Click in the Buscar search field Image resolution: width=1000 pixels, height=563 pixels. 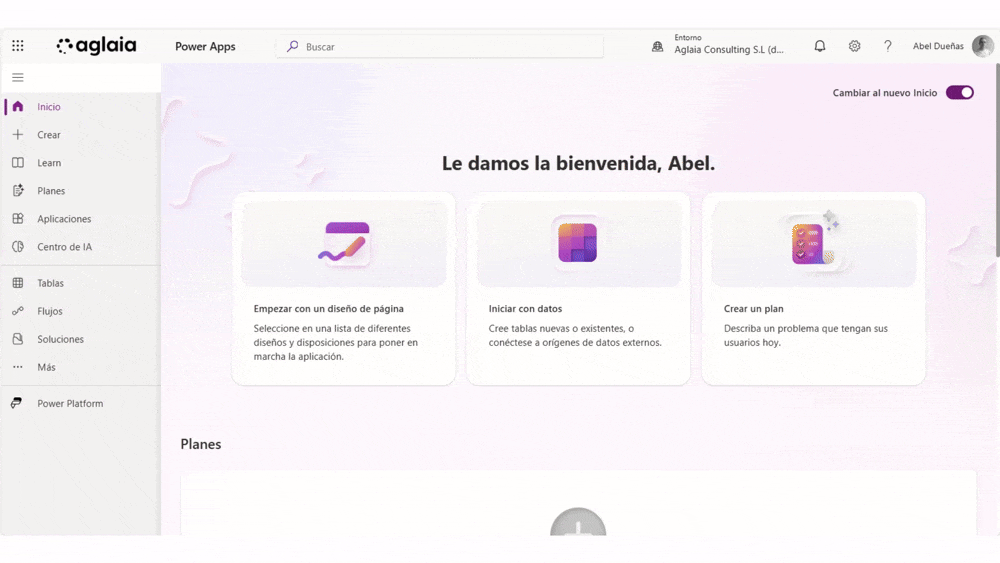(x=440, y=47)
